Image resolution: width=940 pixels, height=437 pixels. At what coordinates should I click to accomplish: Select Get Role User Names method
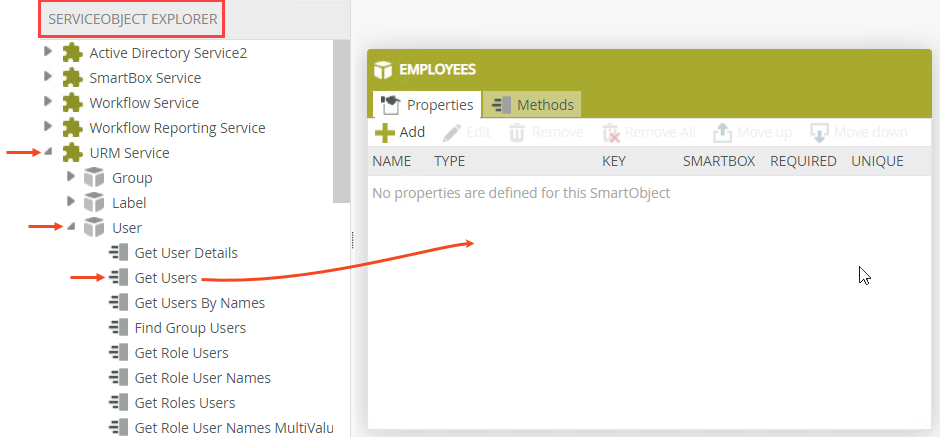(x=202, y=378)
